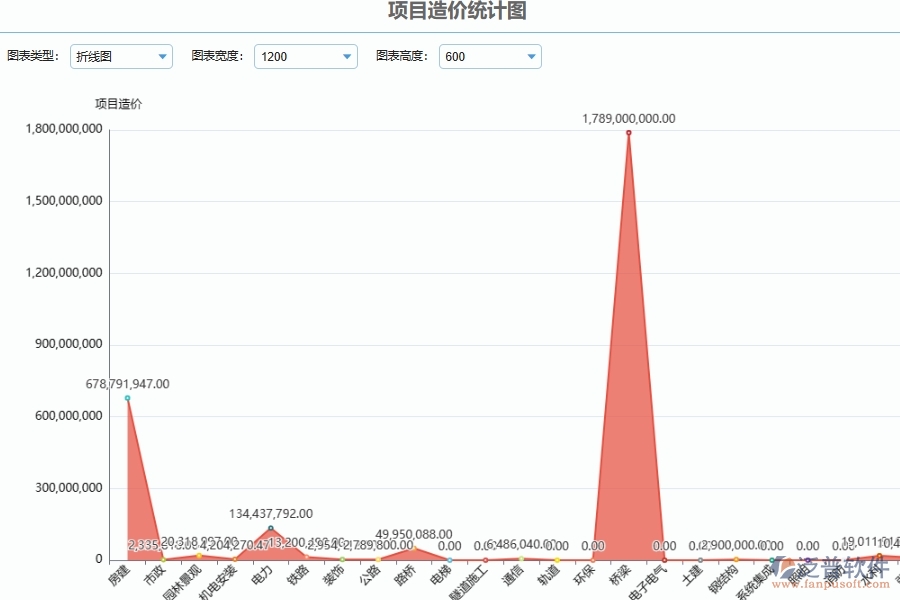
Task: Click the green 系统集成 data point marker
Action: coord(772,560)
